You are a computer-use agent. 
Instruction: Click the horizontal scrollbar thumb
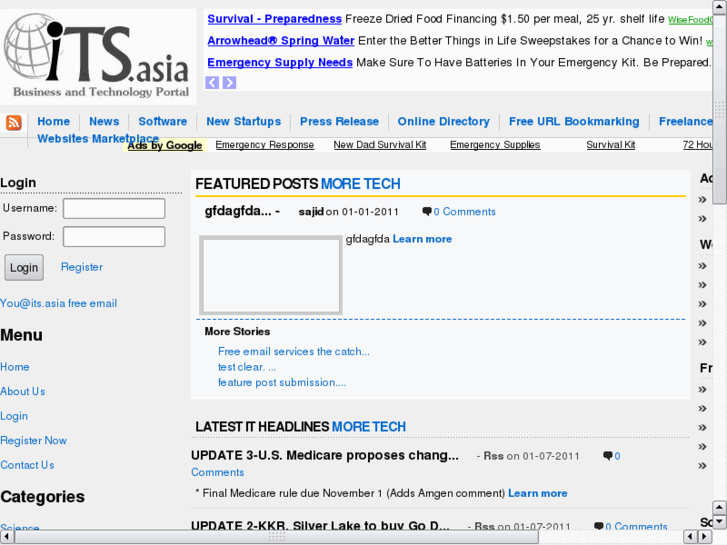(277, 537)
